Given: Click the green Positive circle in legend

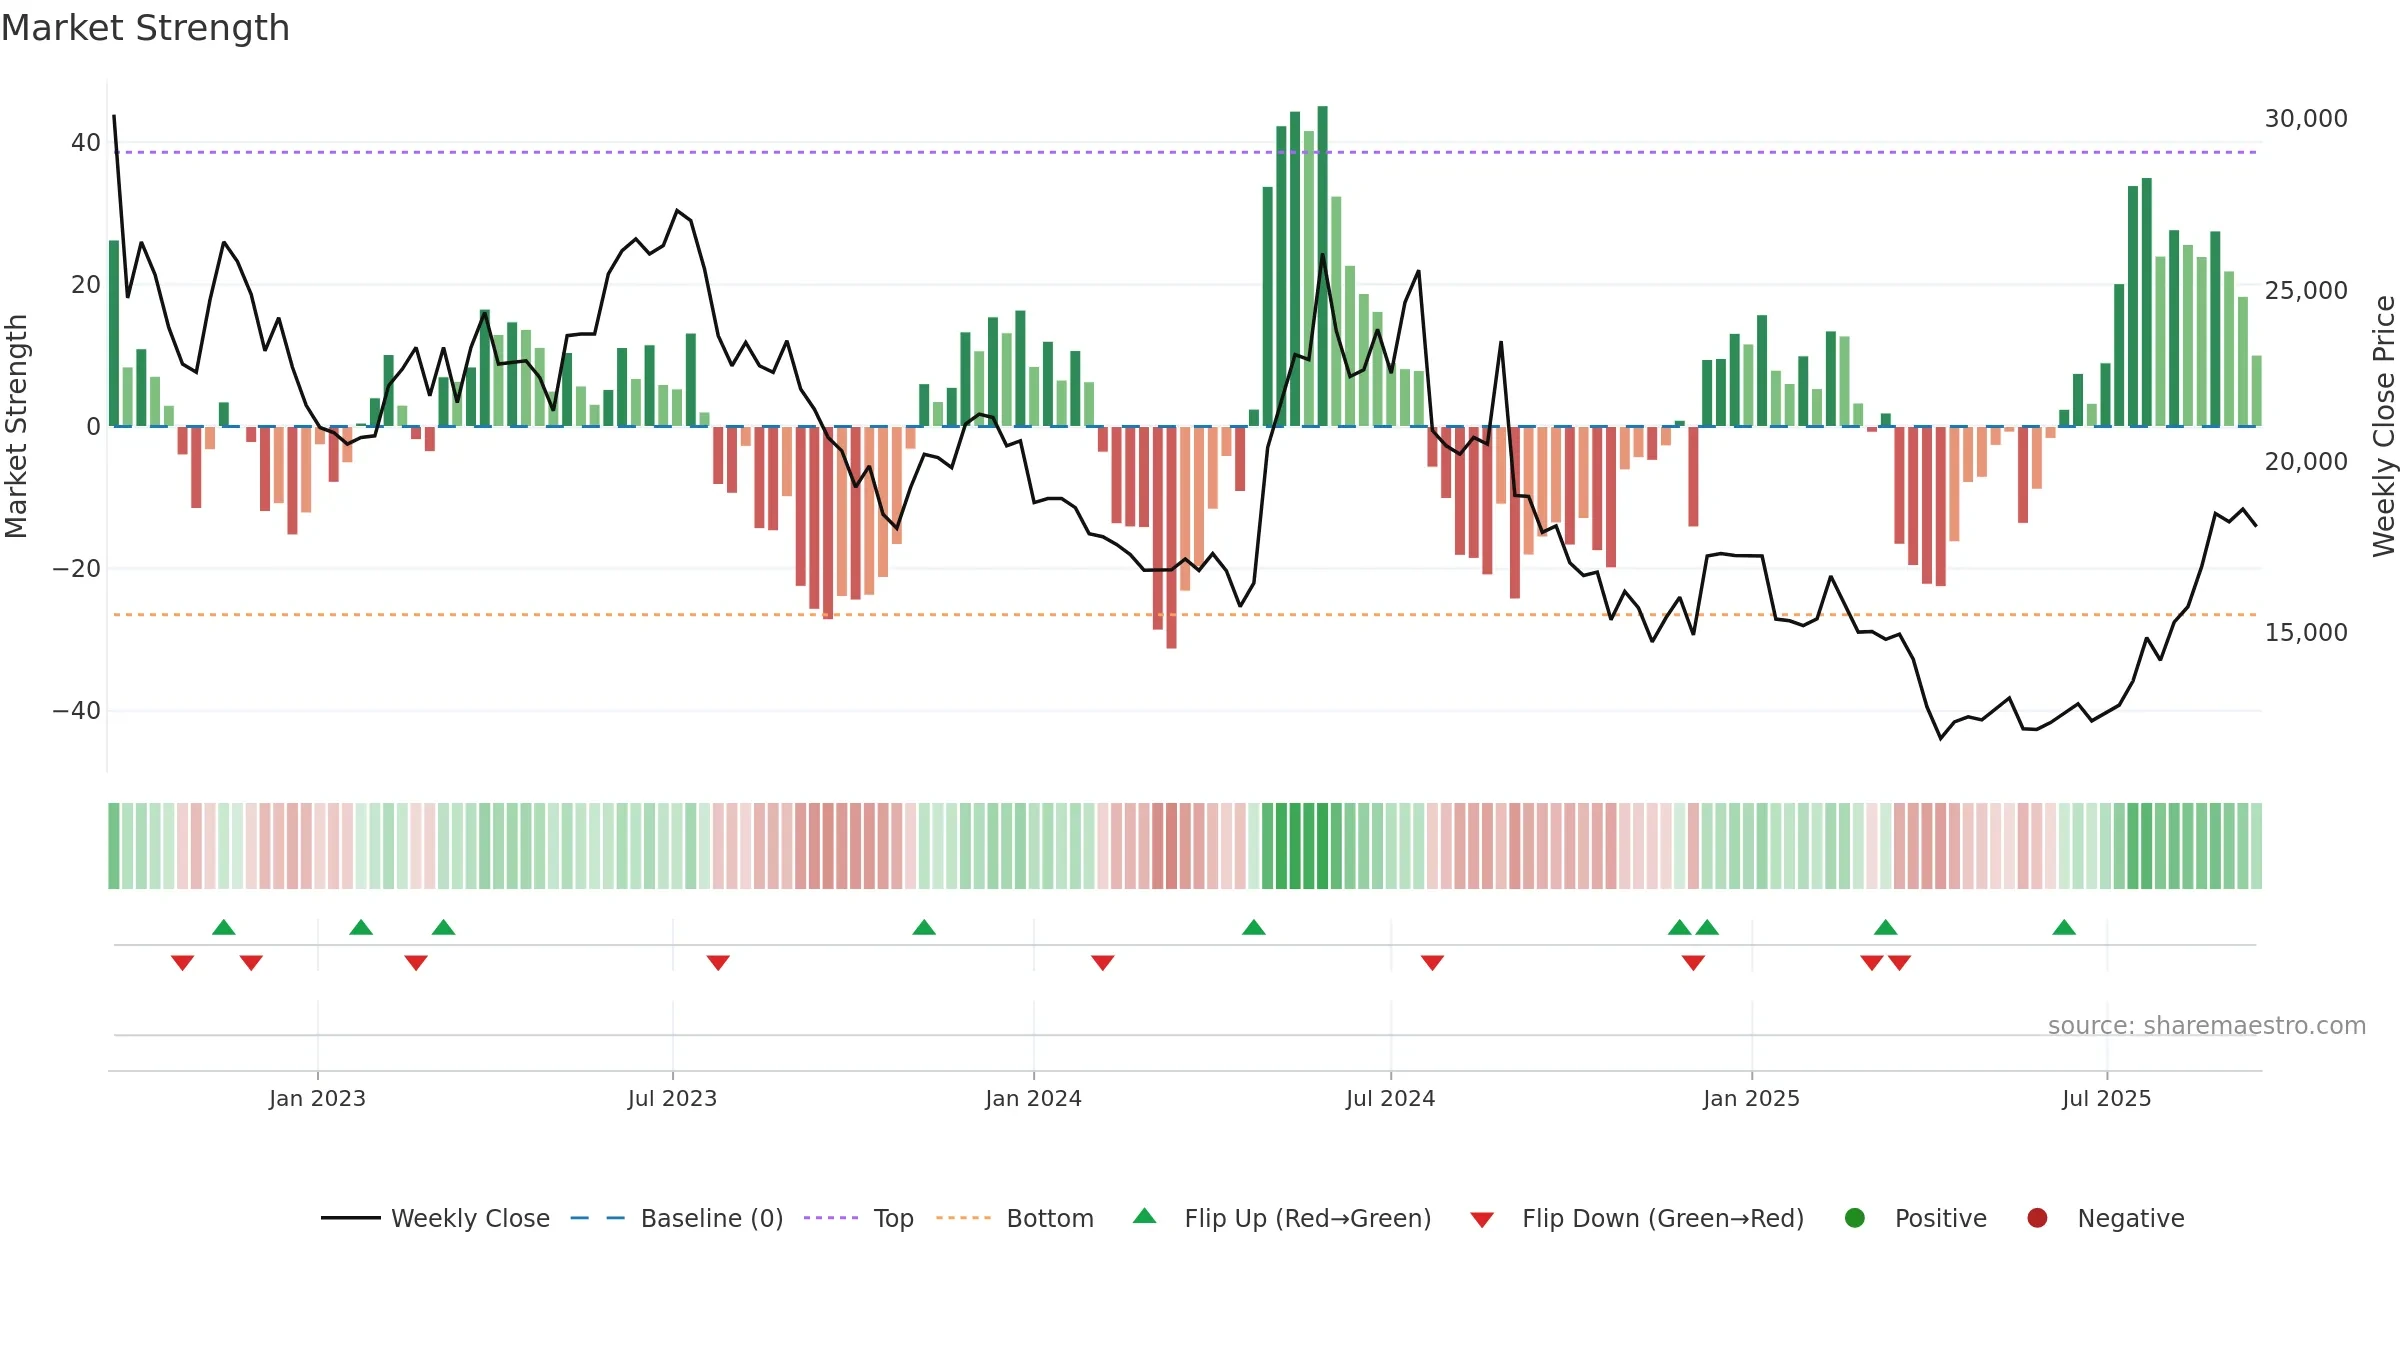Looking at the screenshot, I should tap(1855, 1218).
